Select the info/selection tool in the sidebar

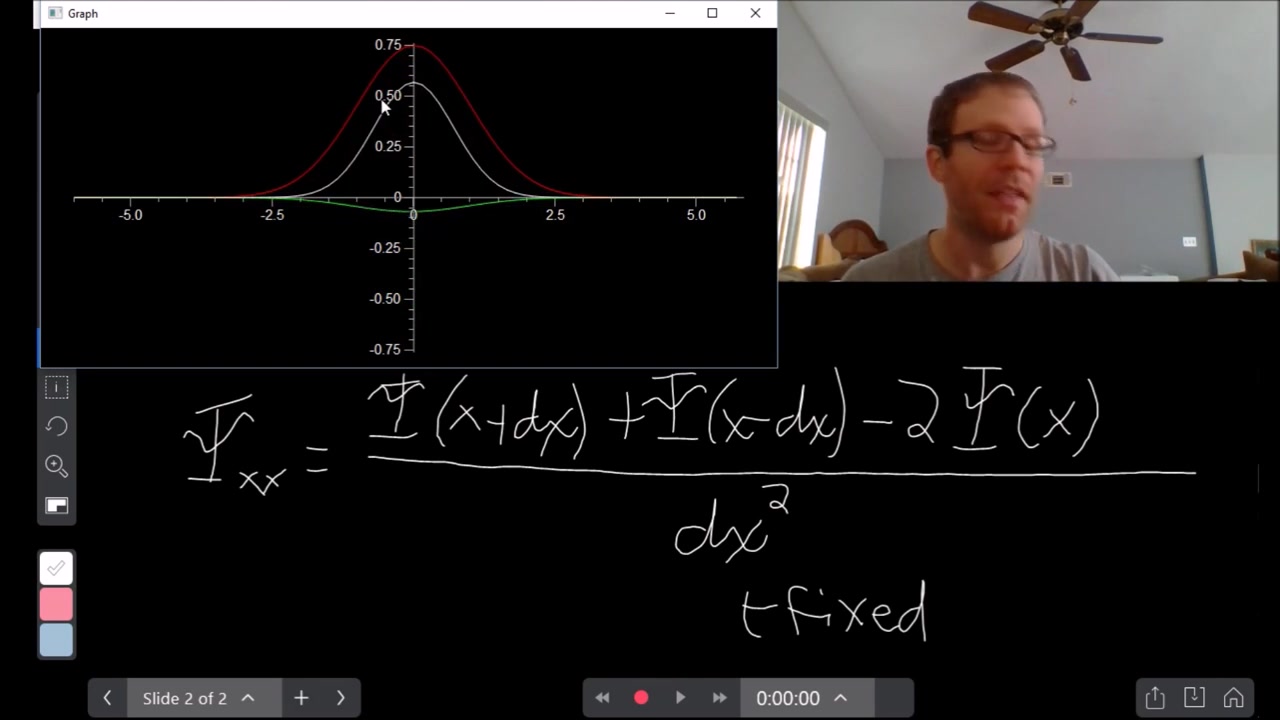click(x=56, y=388)
